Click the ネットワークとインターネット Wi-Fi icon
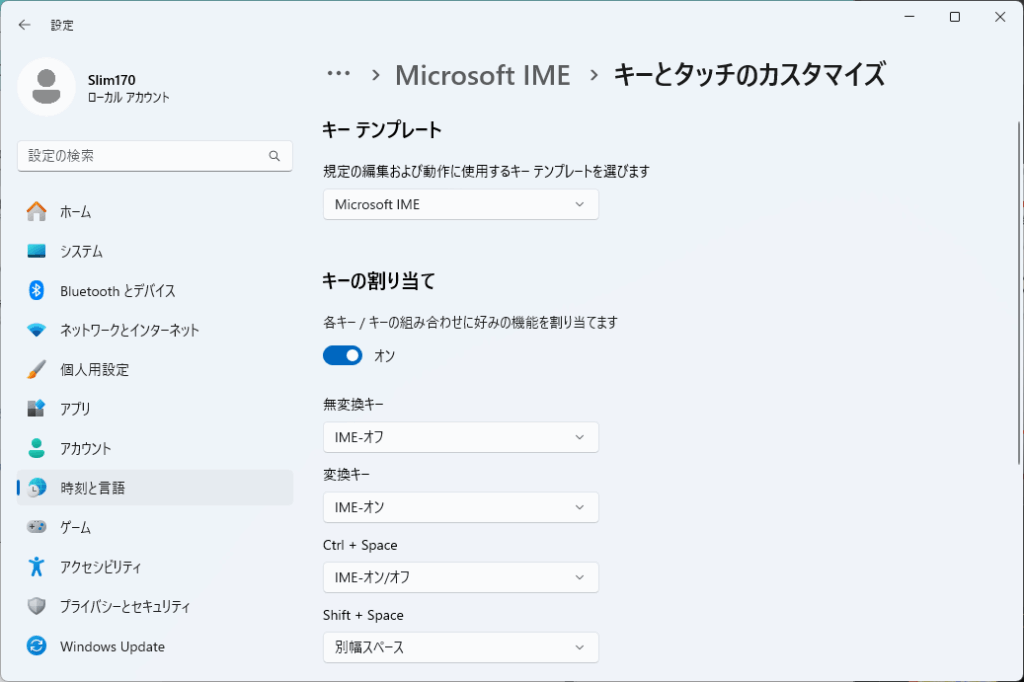This screenshot has width=1024, height=682. (x=37, y=330)
